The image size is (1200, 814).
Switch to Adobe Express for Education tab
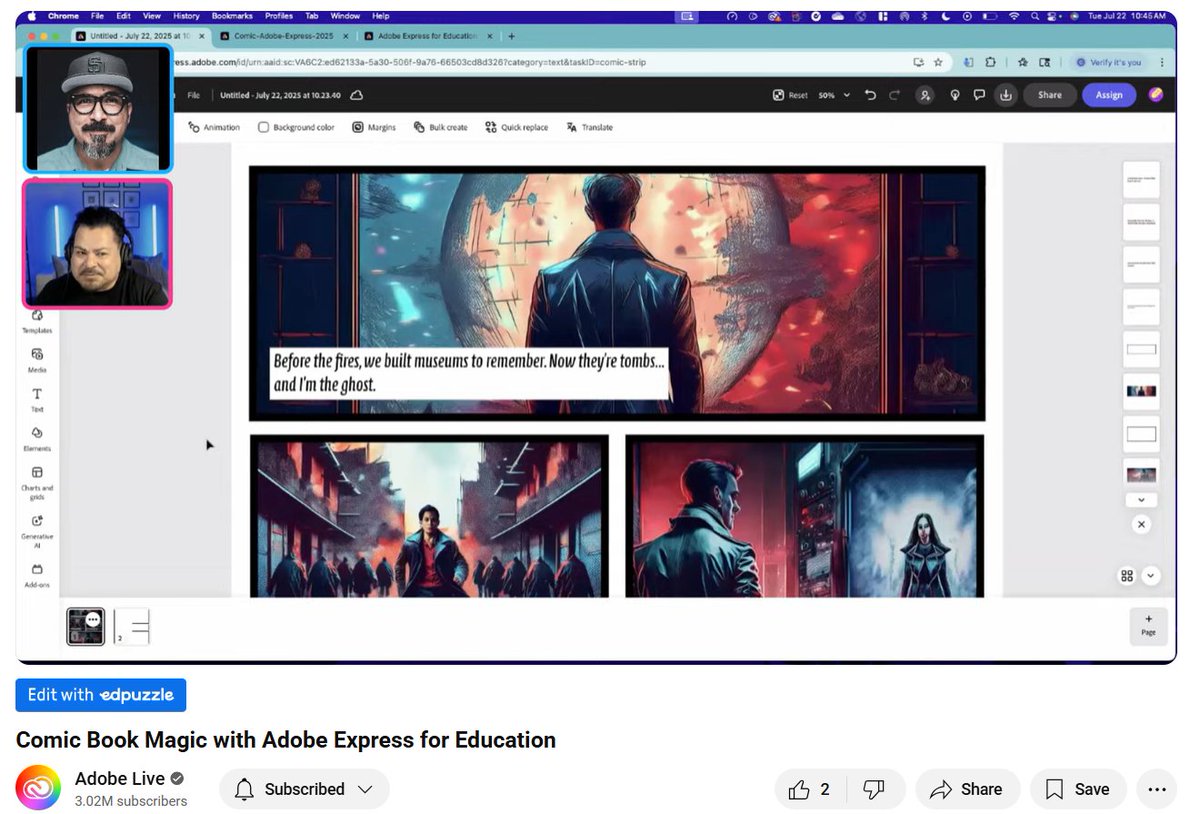431,36
